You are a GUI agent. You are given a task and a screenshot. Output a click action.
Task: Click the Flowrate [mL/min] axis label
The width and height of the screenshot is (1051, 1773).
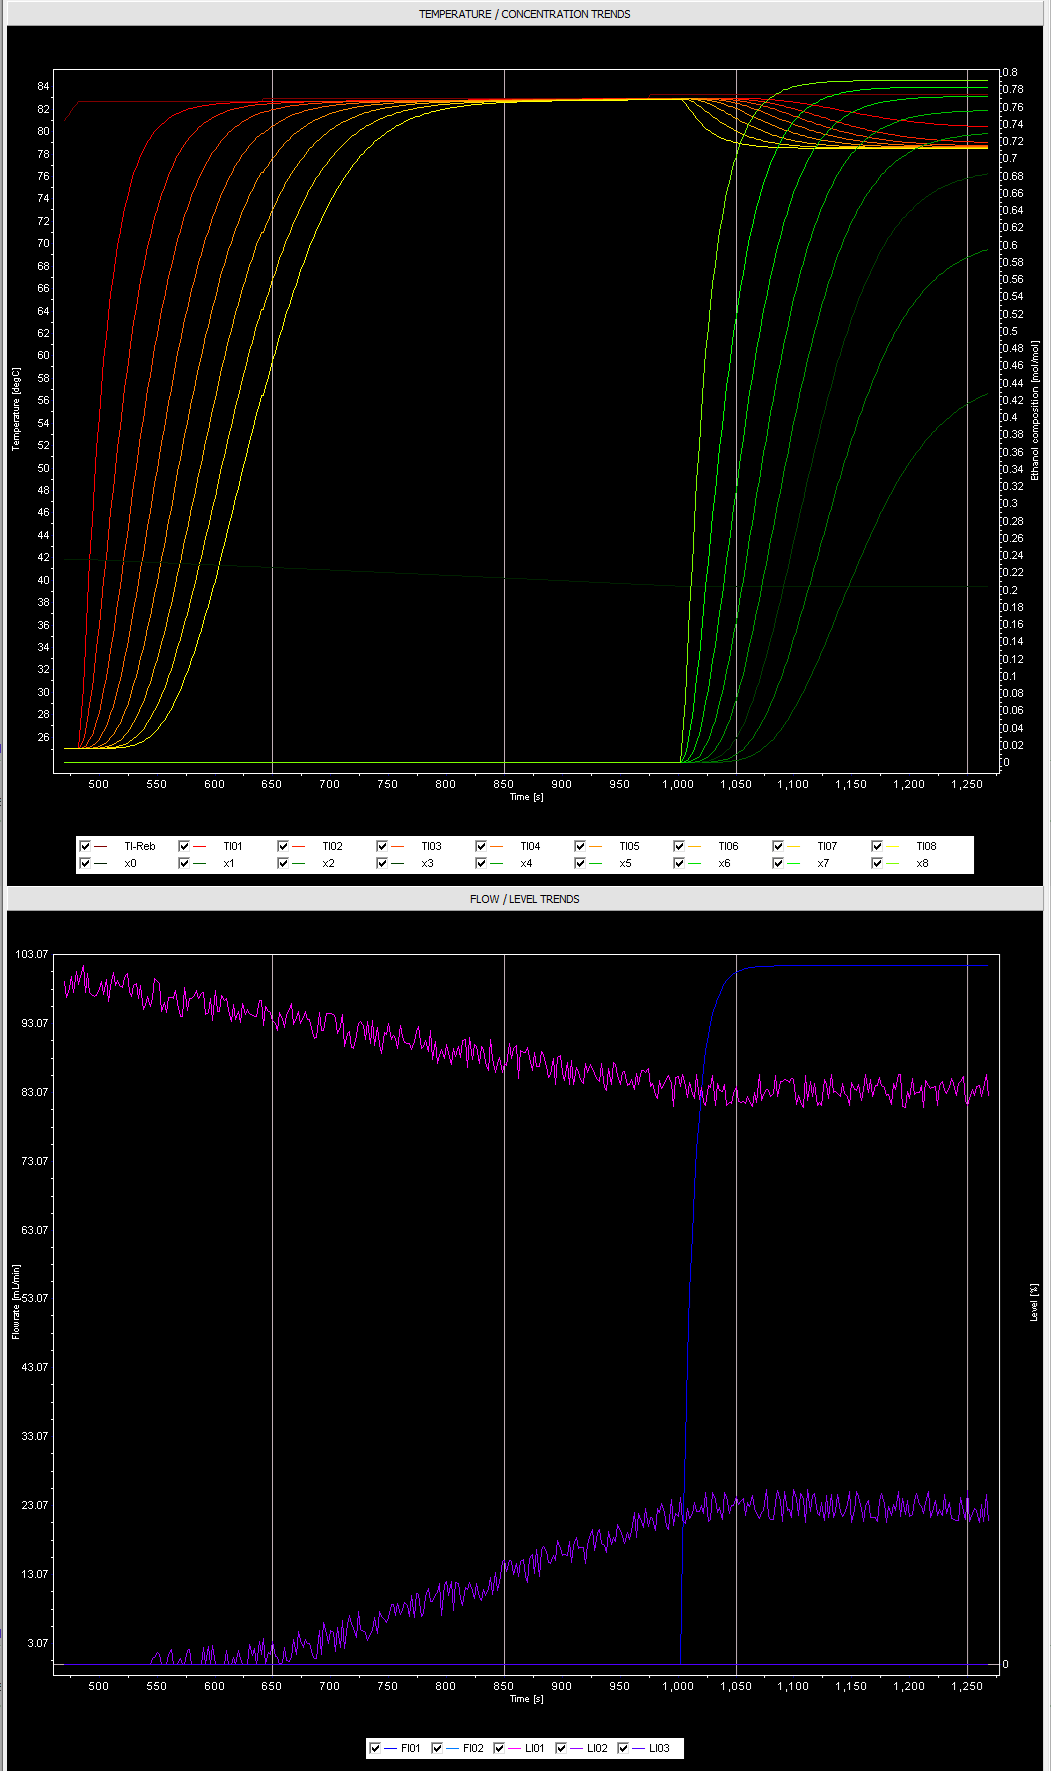pos(16,1301)
